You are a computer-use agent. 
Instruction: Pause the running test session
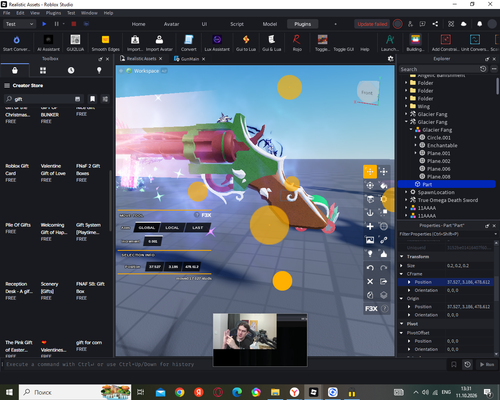click(56, 24)
